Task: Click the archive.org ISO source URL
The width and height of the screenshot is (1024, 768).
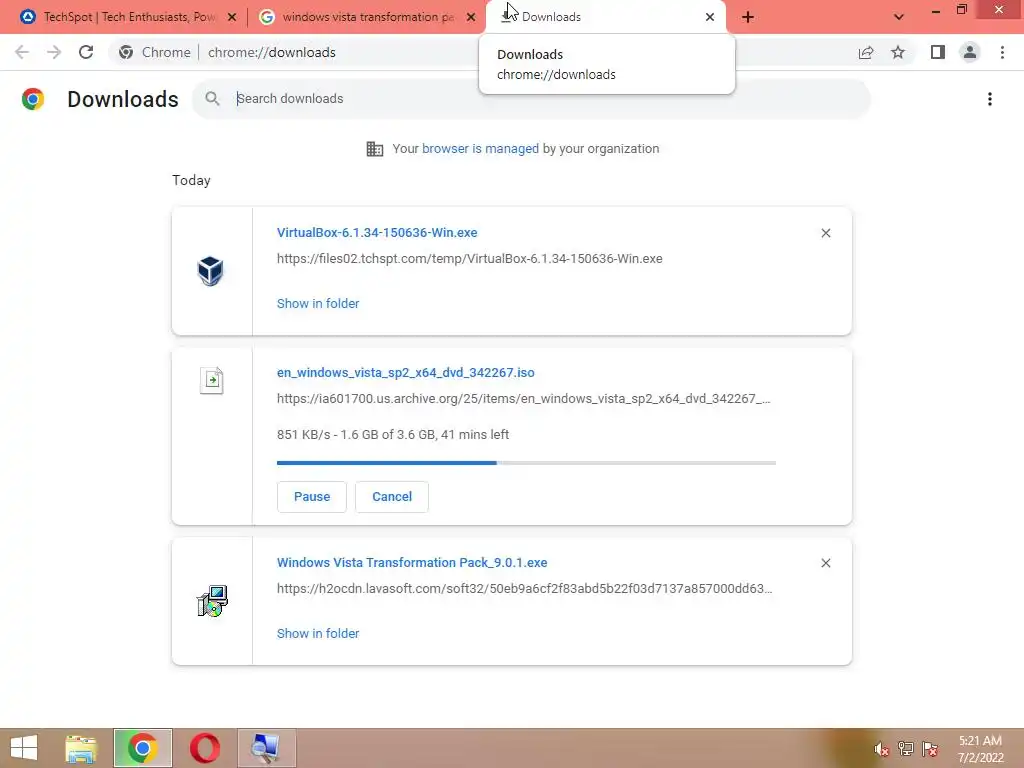Action: tap(524, 399)
